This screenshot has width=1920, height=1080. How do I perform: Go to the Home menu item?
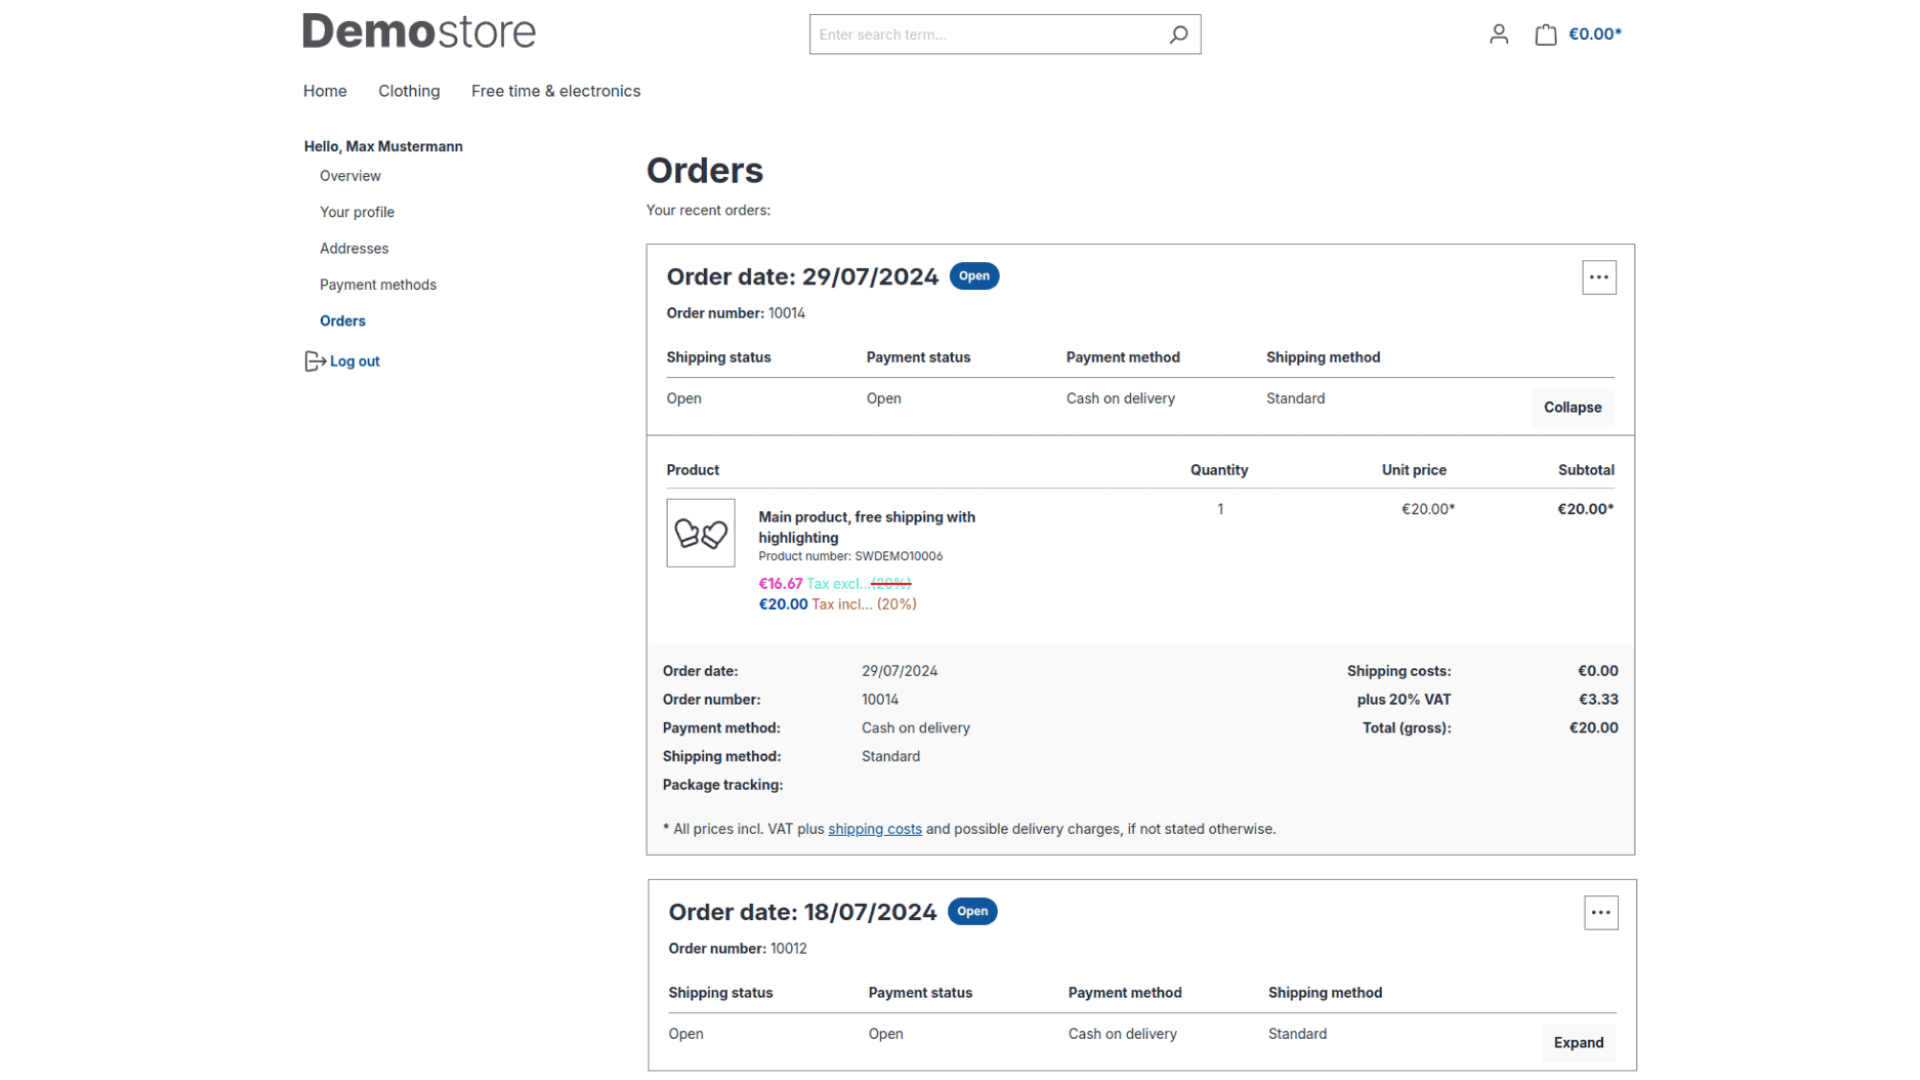coord(325,91)
